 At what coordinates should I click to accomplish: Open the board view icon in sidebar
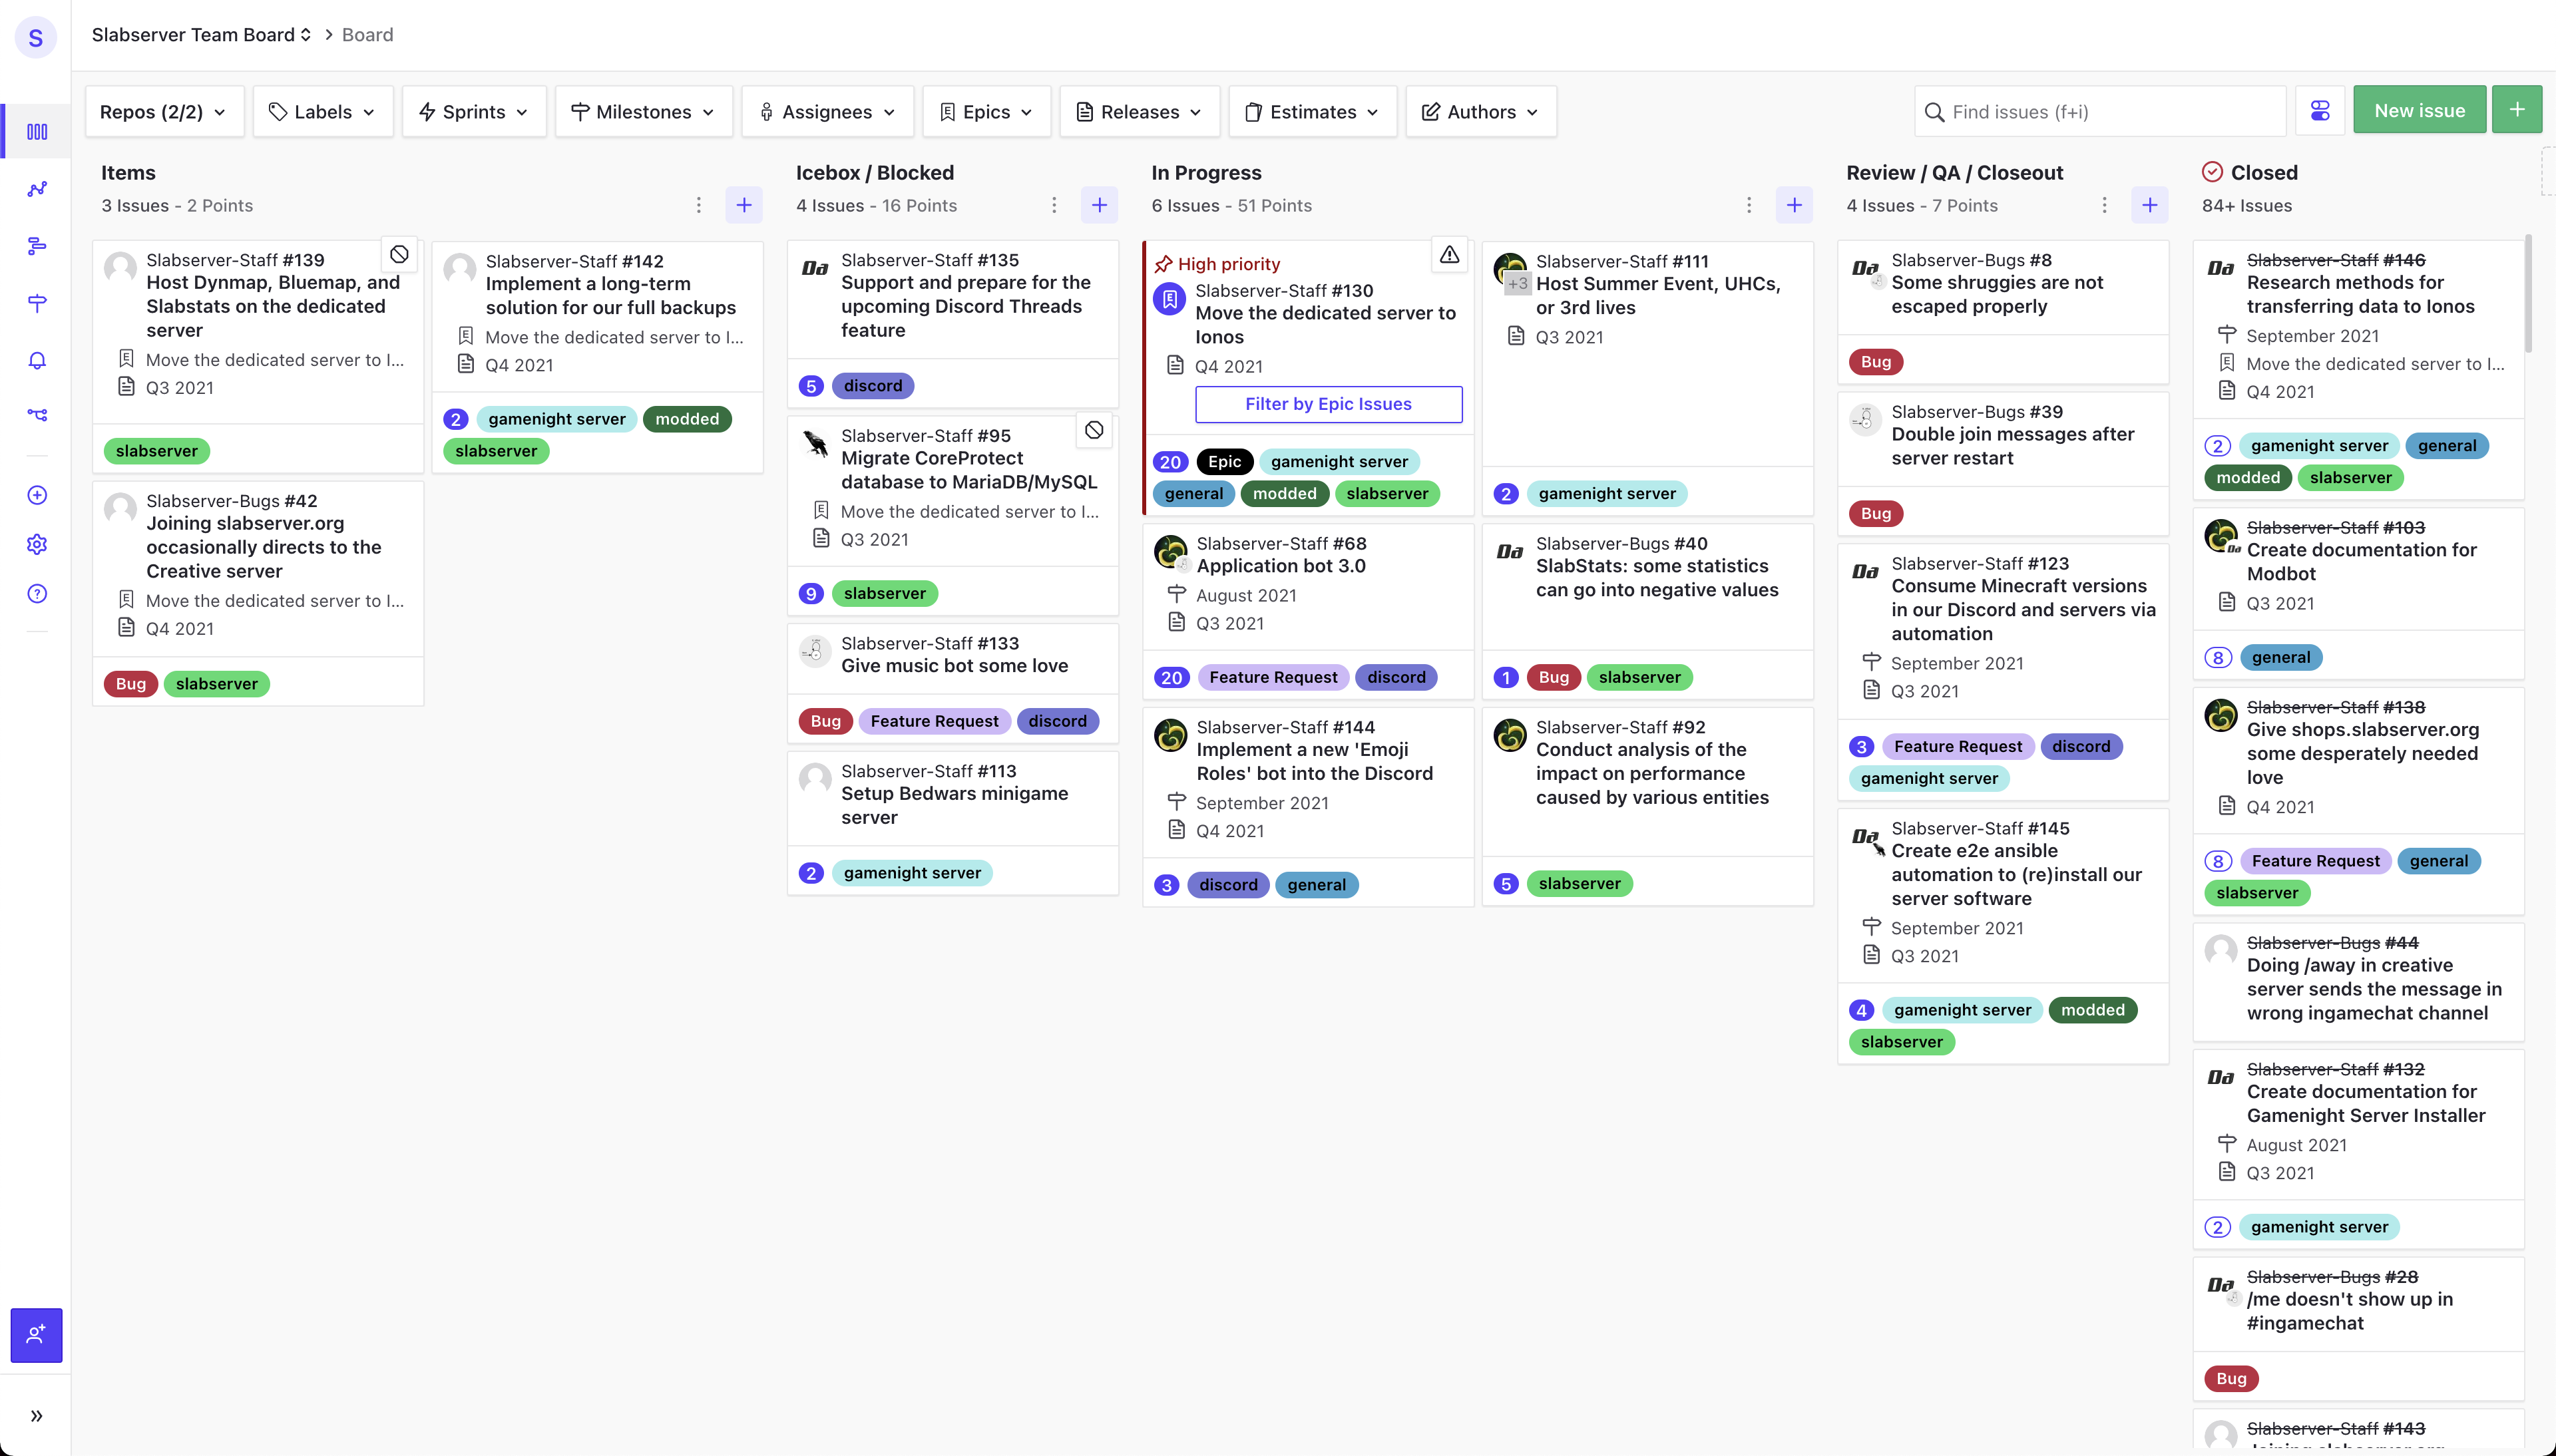(37, 132)
